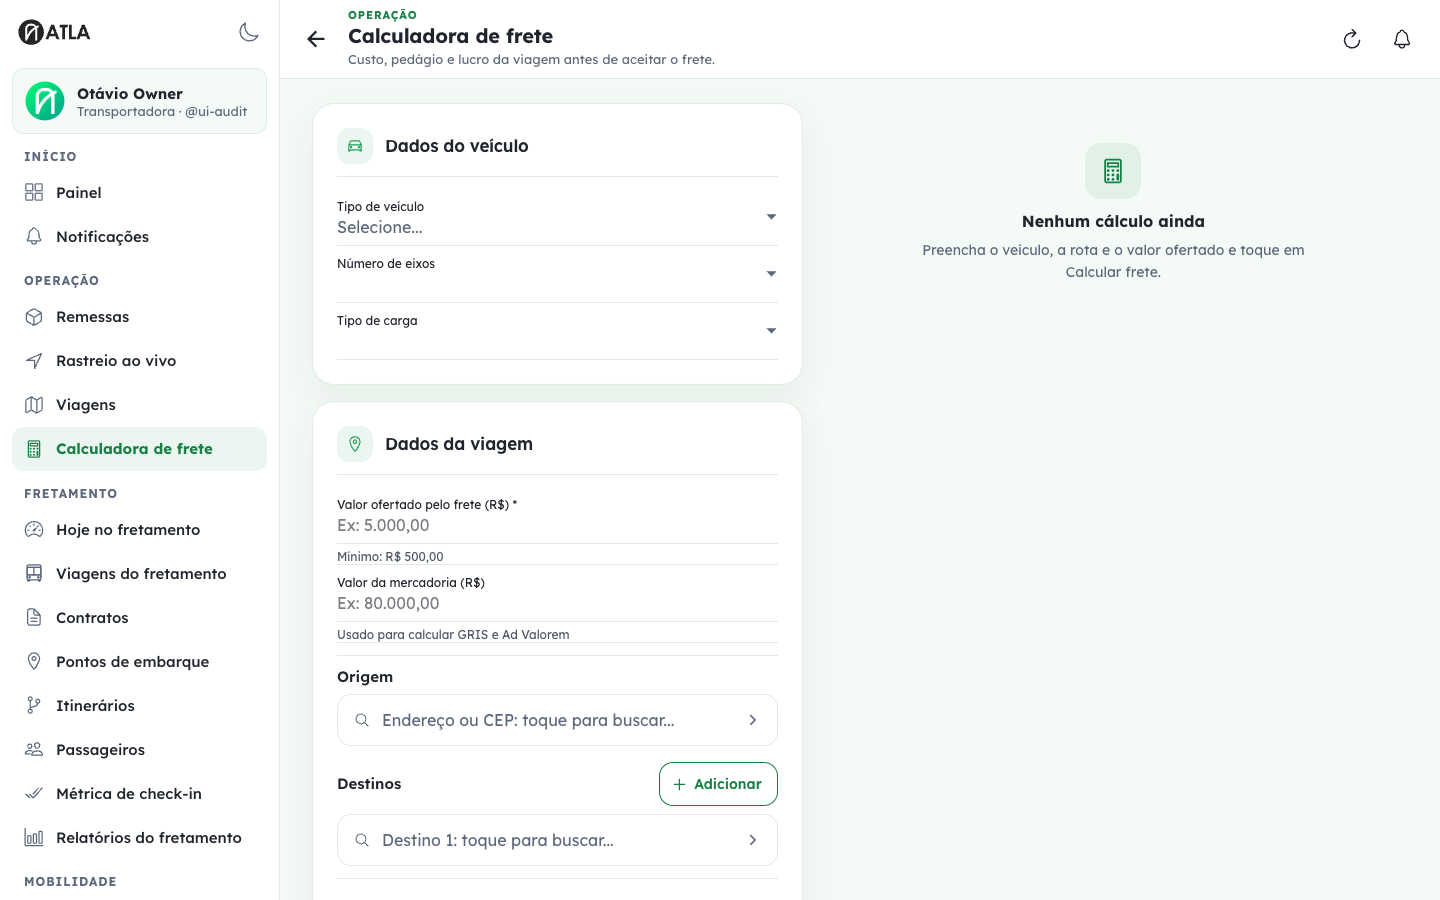Click the Contratos document icon
This screenshot has width=1440, height=900.
click(x=34, y=618)
